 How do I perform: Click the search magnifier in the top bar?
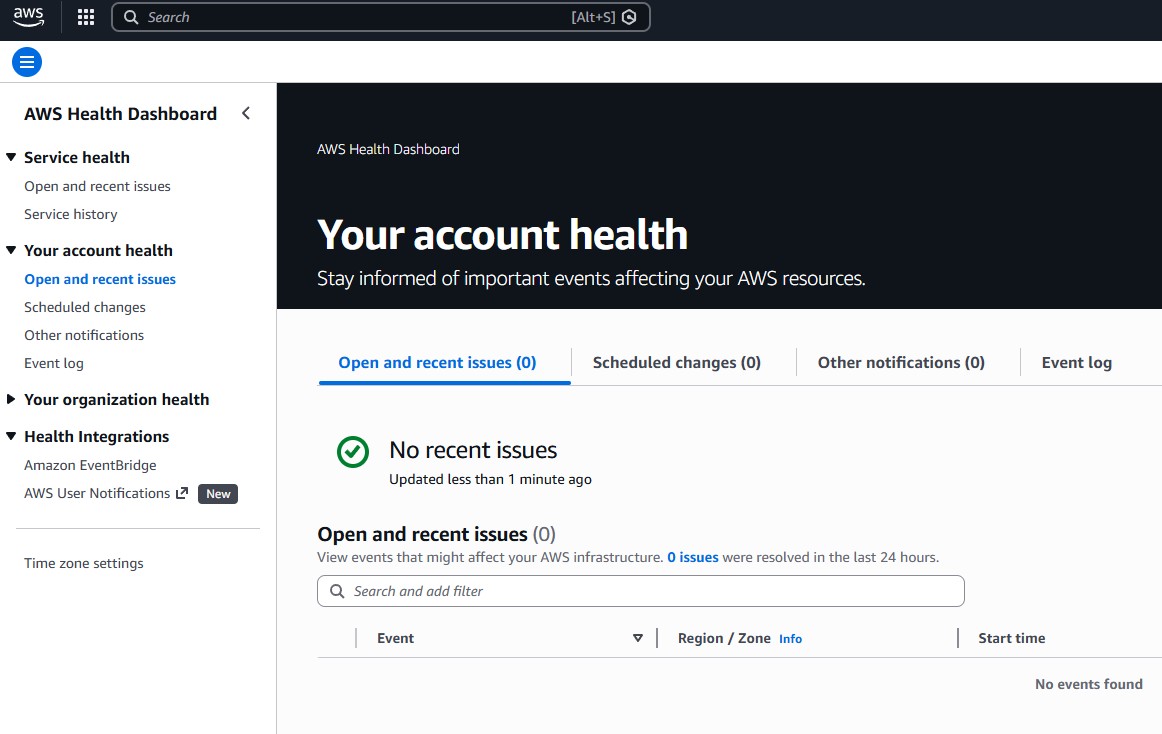tap(131, 17)
